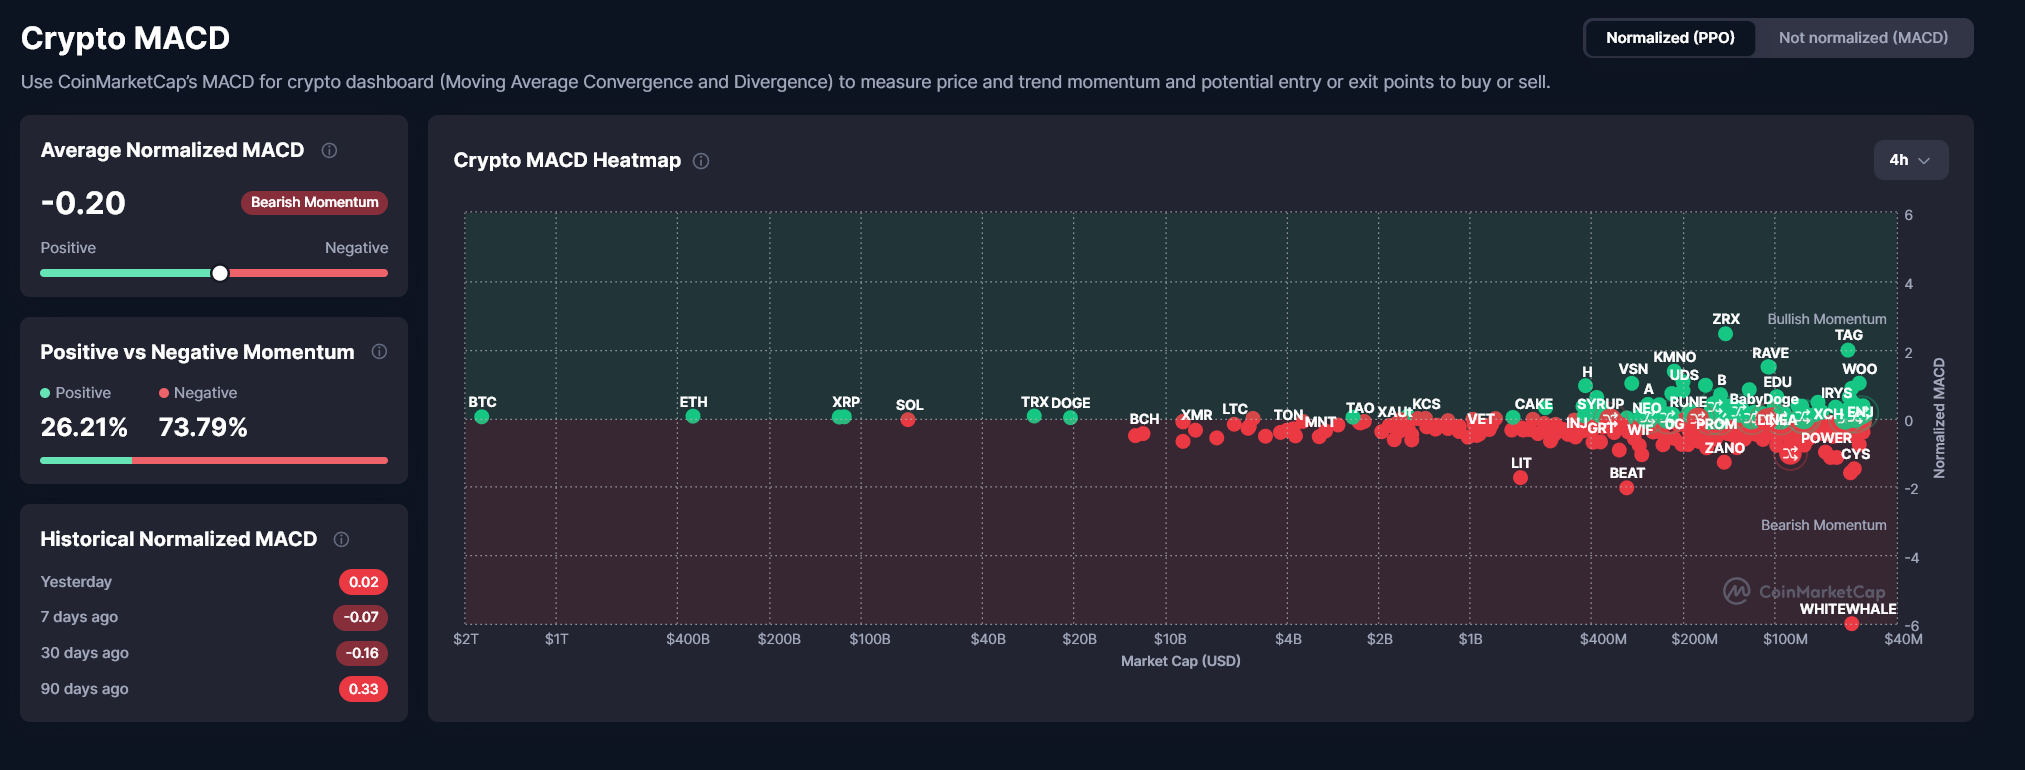Click info icon beside Historical Normalized MACD
This screenshot has width=2025, height=770.
[341, 539]
